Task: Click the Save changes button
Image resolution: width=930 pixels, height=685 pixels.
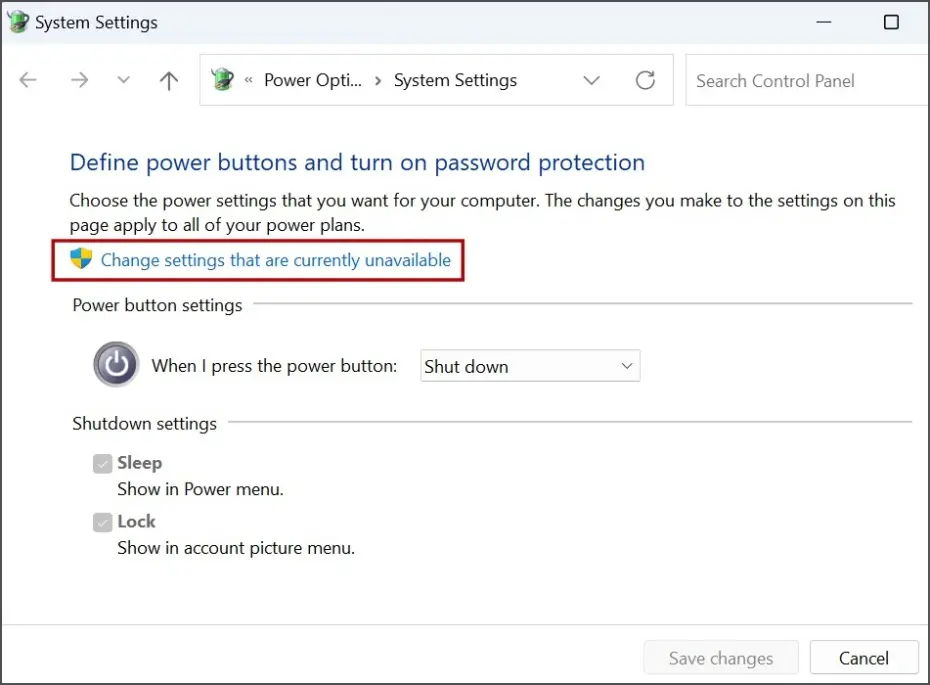Action: (720, 658)
